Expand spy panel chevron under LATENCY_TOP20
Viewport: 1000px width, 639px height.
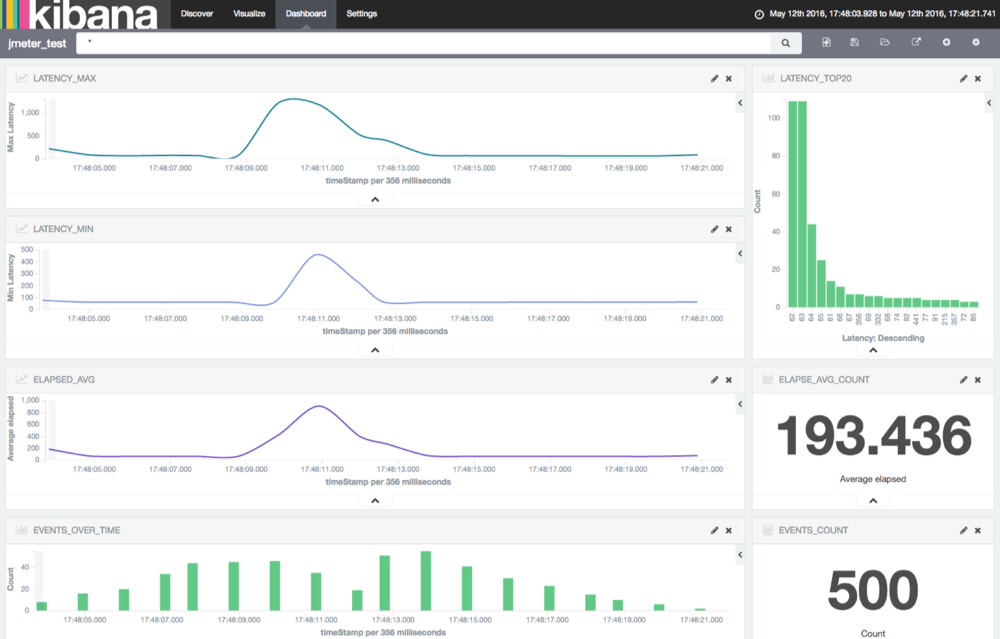pos(873,350)
